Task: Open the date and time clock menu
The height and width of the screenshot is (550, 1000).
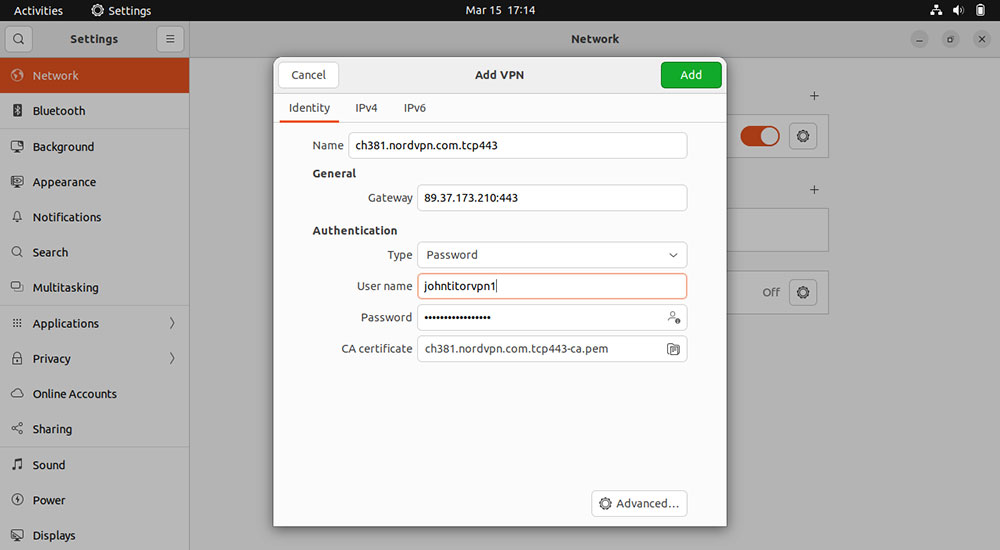Action: pyautogui.click(x=500, y=10)
